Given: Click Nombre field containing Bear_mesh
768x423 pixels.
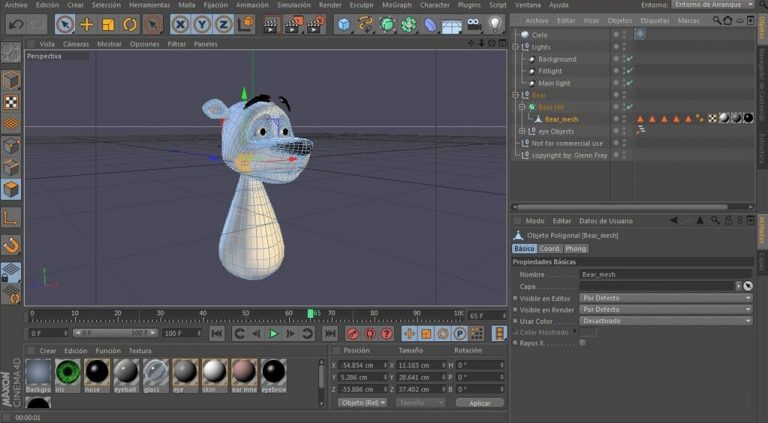Looking at the screenshot, I should (x=666, y=274).
